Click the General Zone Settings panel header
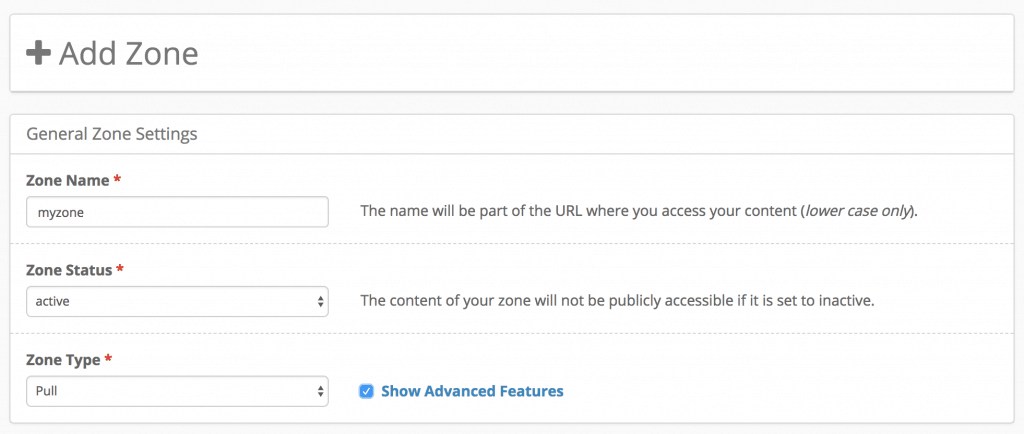 (x=111, y=133)
